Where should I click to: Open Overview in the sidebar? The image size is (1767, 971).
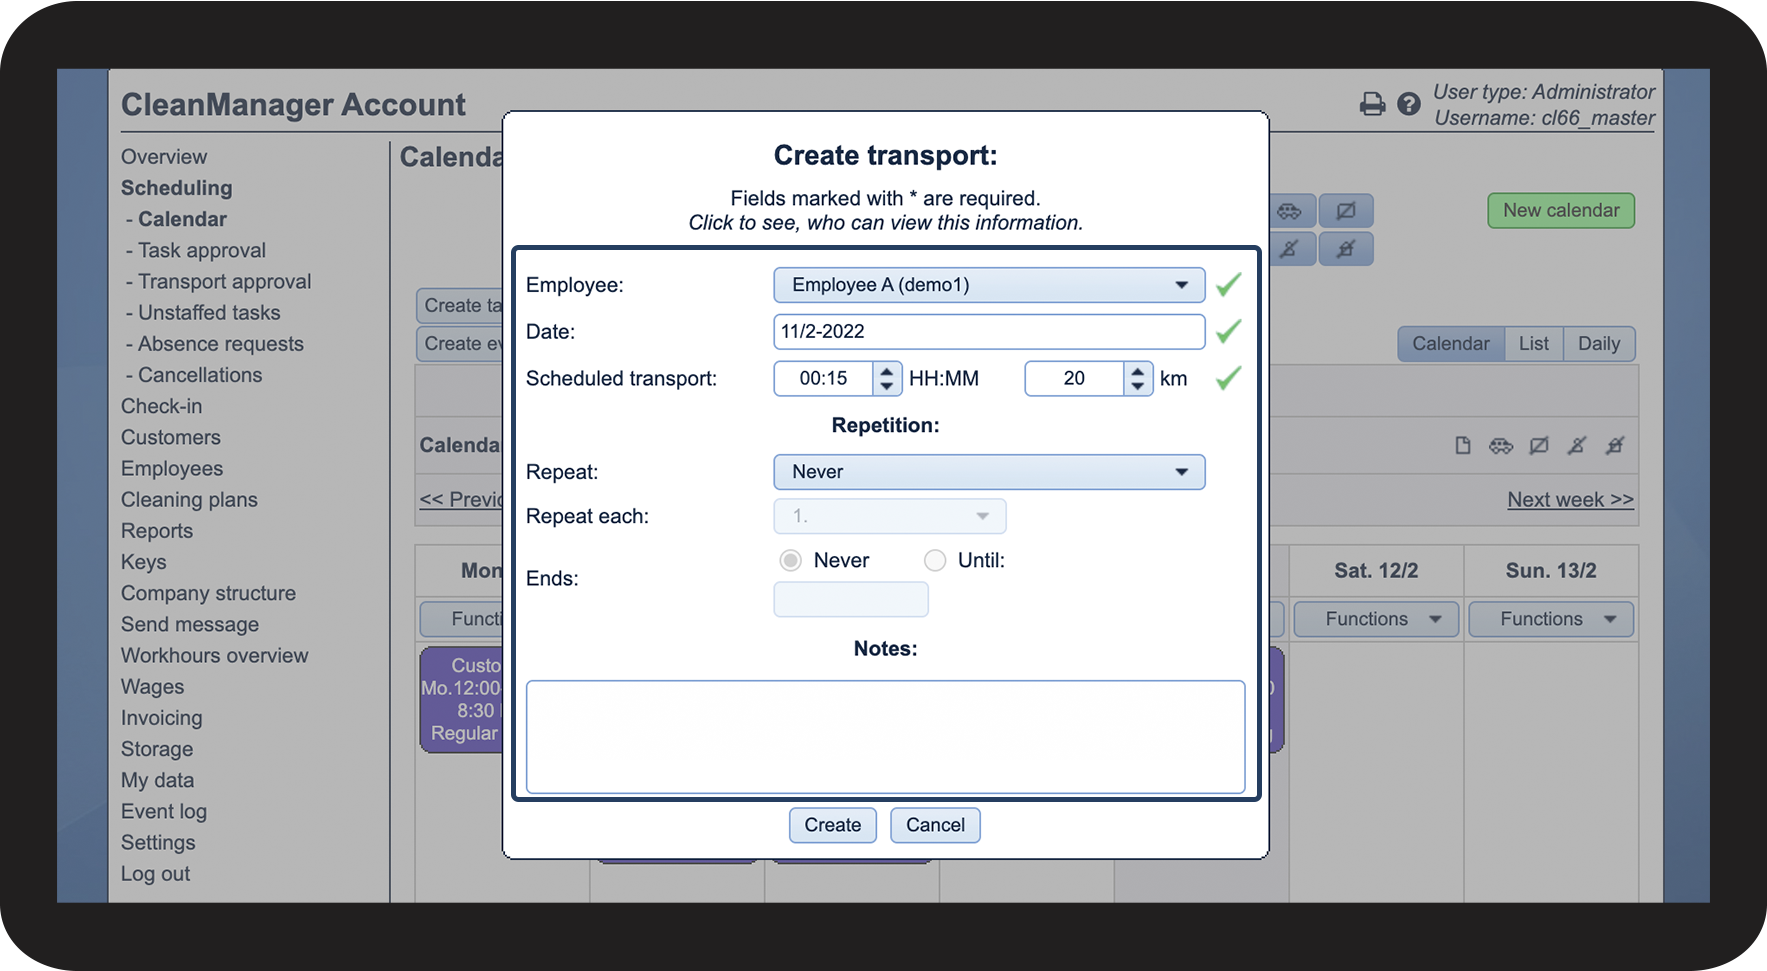click(x=164, y=157)
